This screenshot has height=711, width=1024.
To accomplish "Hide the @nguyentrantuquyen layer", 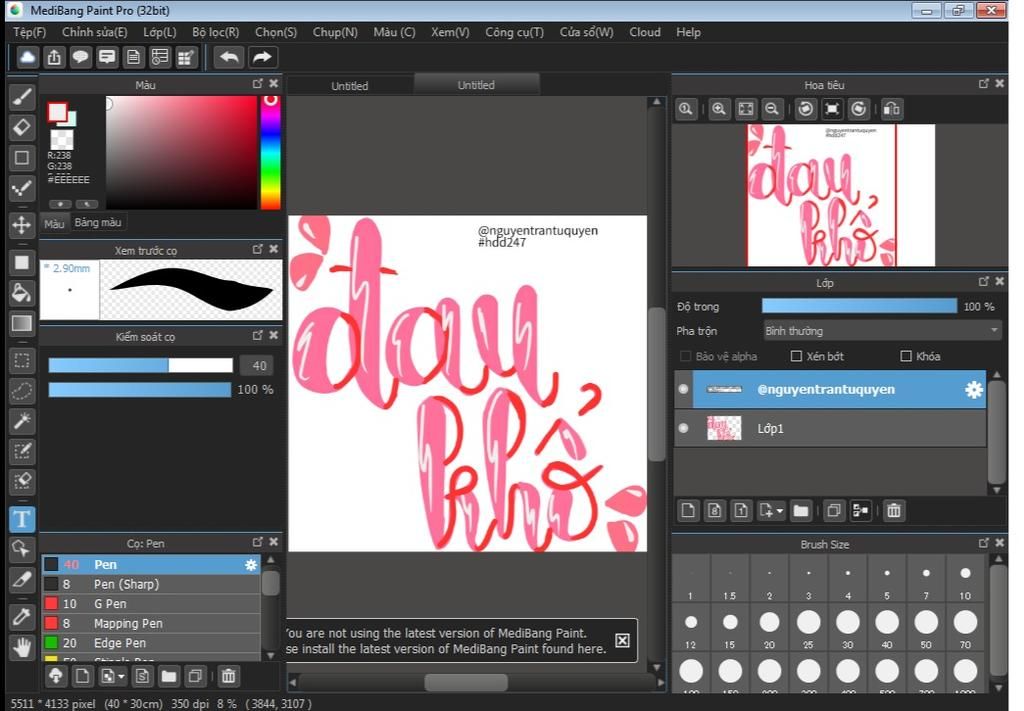I will click(x=684, y=389).
